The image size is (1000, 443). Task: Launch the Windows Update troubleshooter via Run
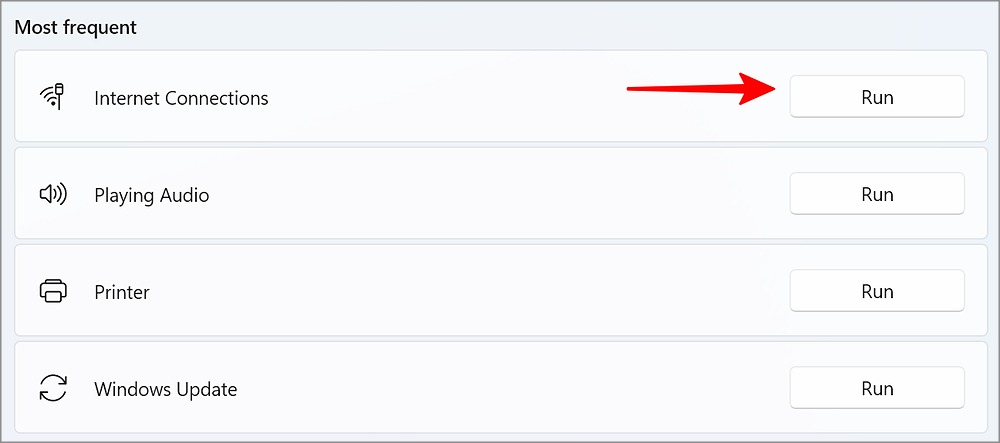(877, 388)
